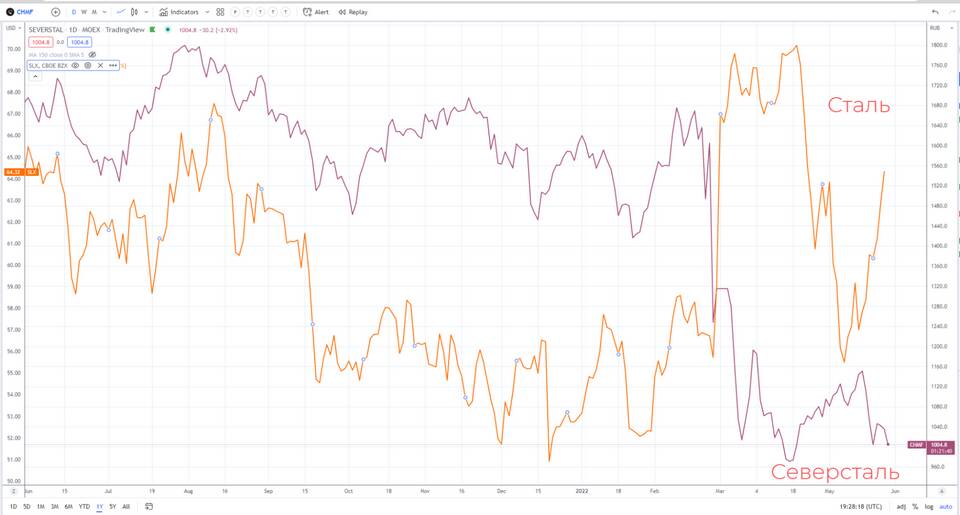This screenshot has width=960, height=515.
Task: Select the 5D time range
Action: pyautogui.click(x=27, y=506)
